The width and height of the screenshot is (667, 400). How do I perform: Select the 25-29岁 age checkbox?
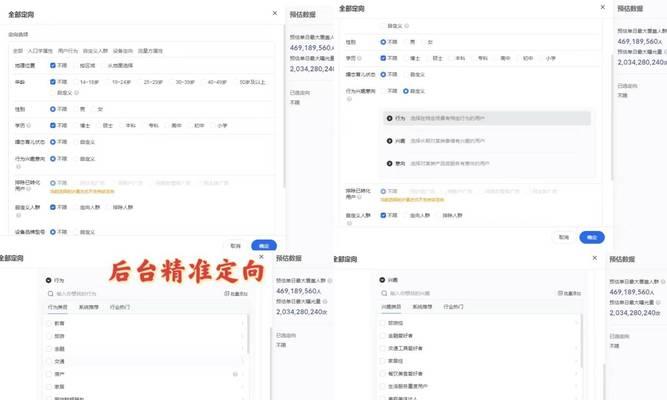pyautogui.click(x=140, y=82)
